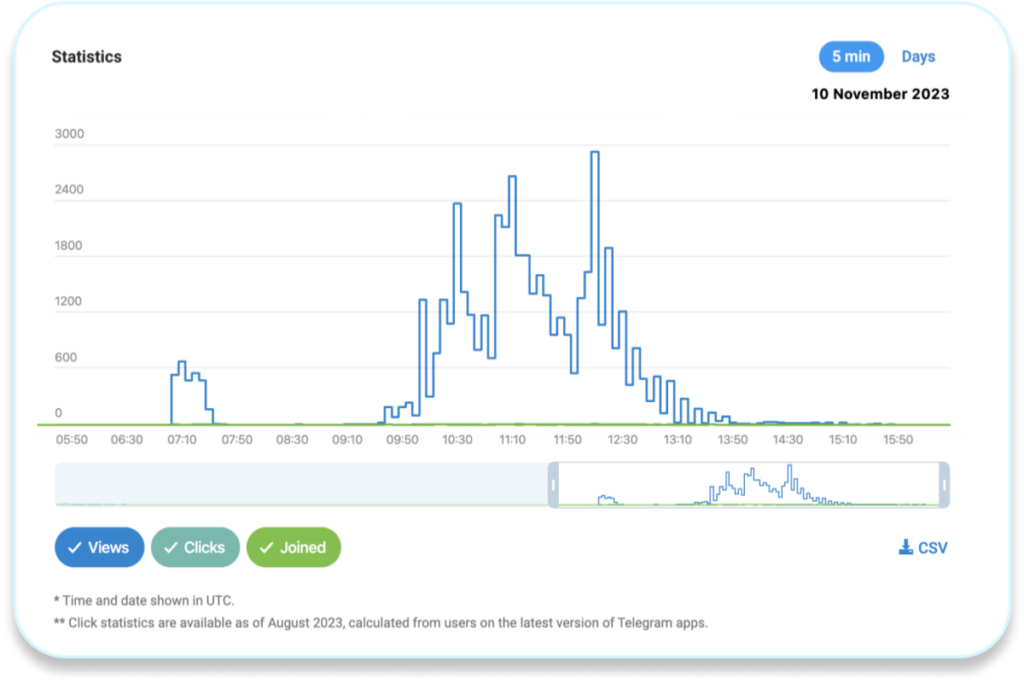This screenshot has width=1024, height=683.
Task: Select the left handle of the range selector
Action: tap(553, 483)
